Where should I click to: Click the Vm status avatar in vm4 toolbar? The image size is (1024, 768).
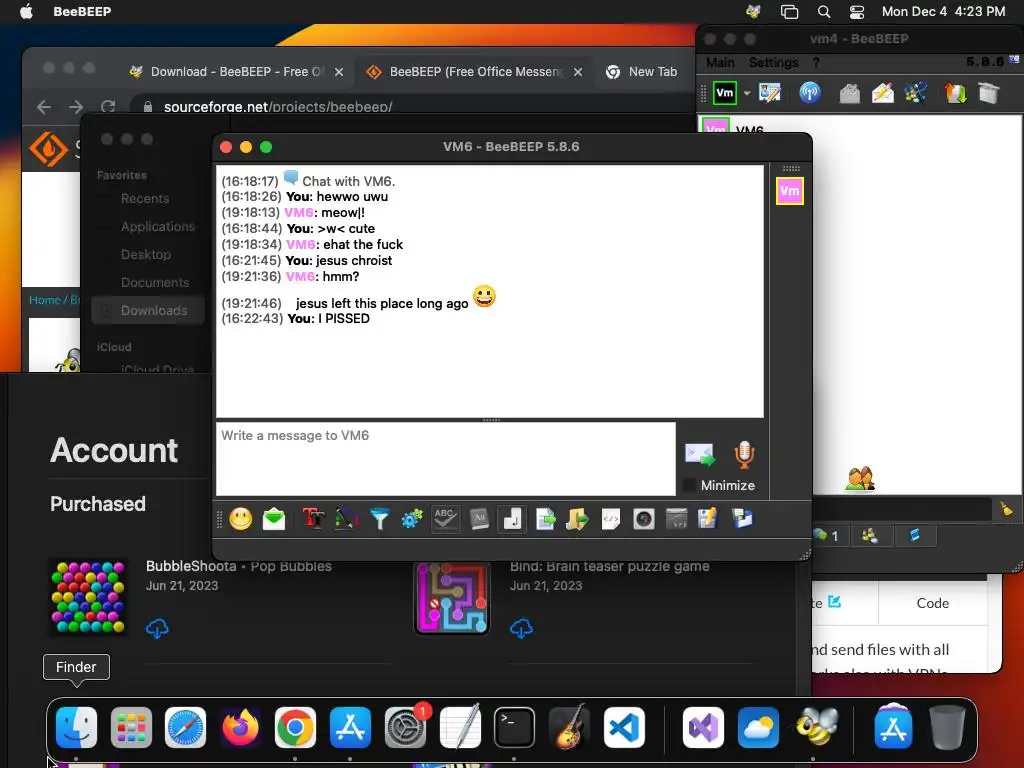click(725, 93)
